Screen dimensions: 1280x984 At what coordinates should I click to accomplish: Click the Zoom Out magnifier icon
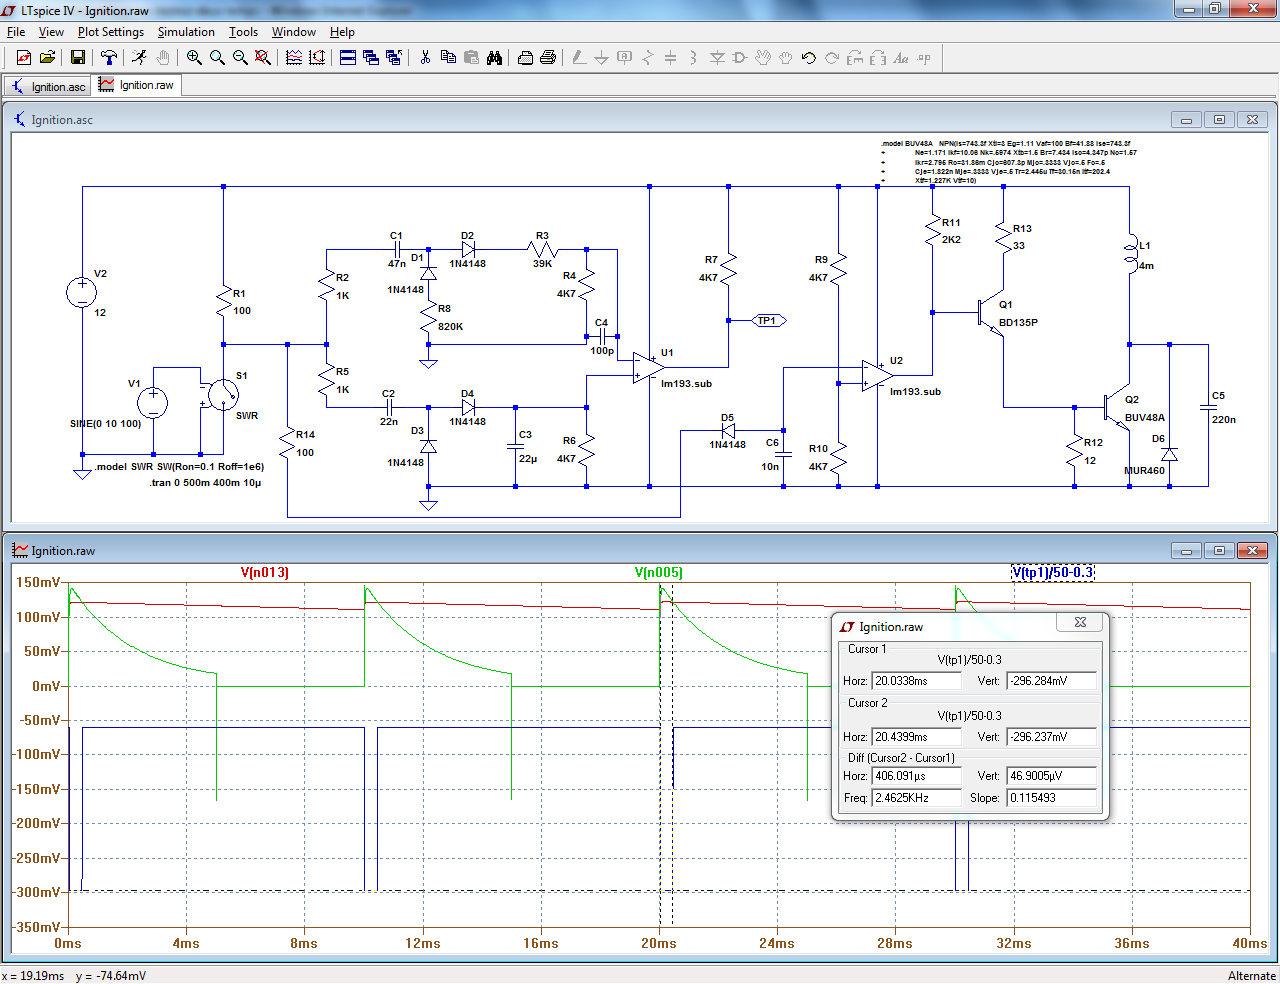coord(240,58)
